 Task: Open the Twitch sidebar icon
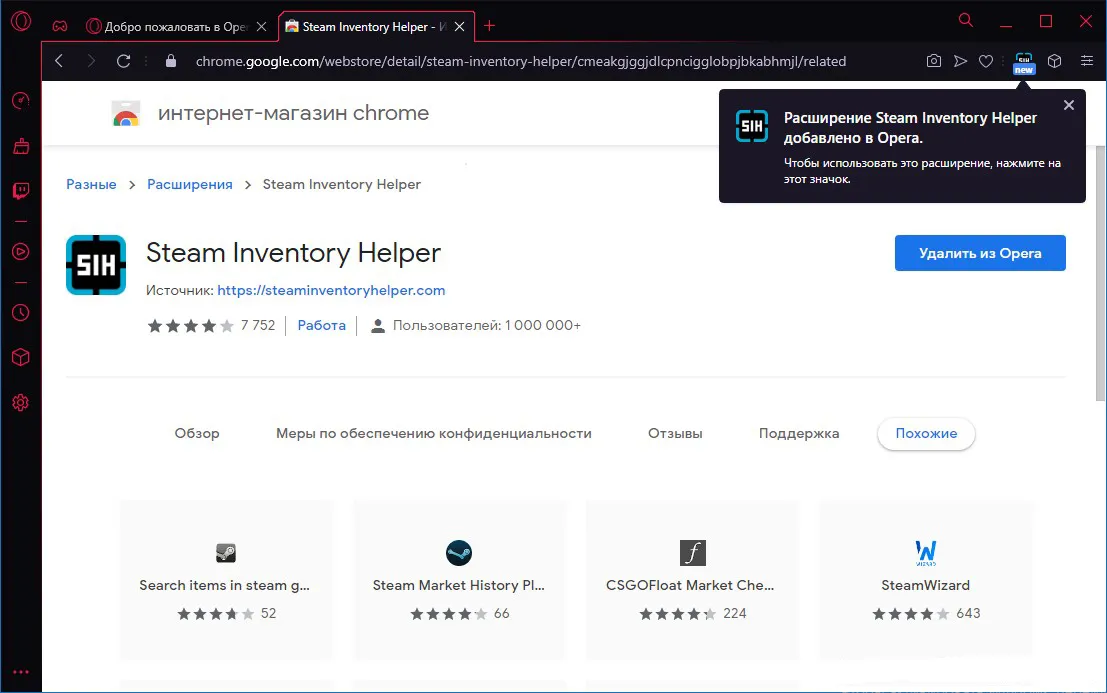(x=21, y=191)
